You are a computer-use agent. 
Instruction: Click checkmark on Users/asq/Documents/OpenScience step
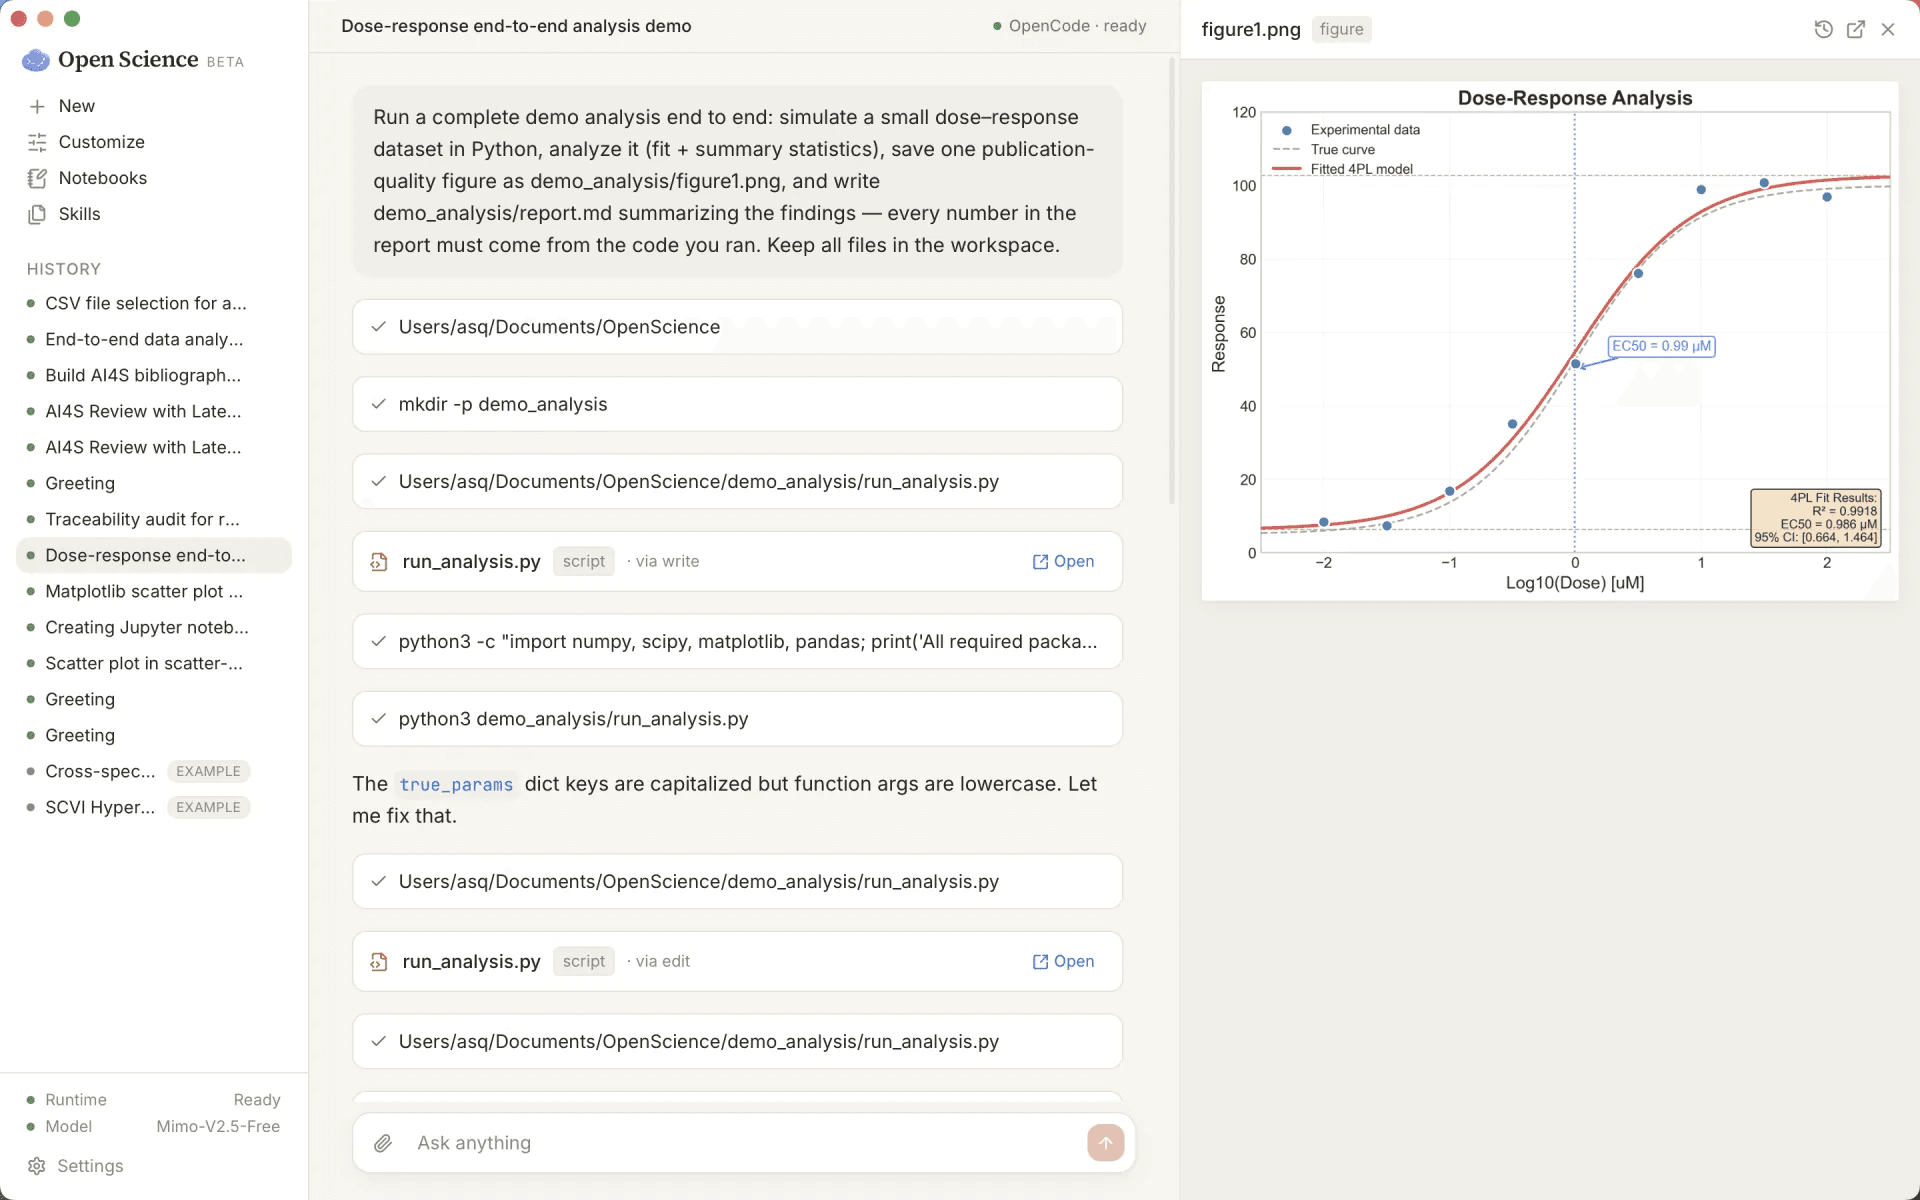coord(379,327)
